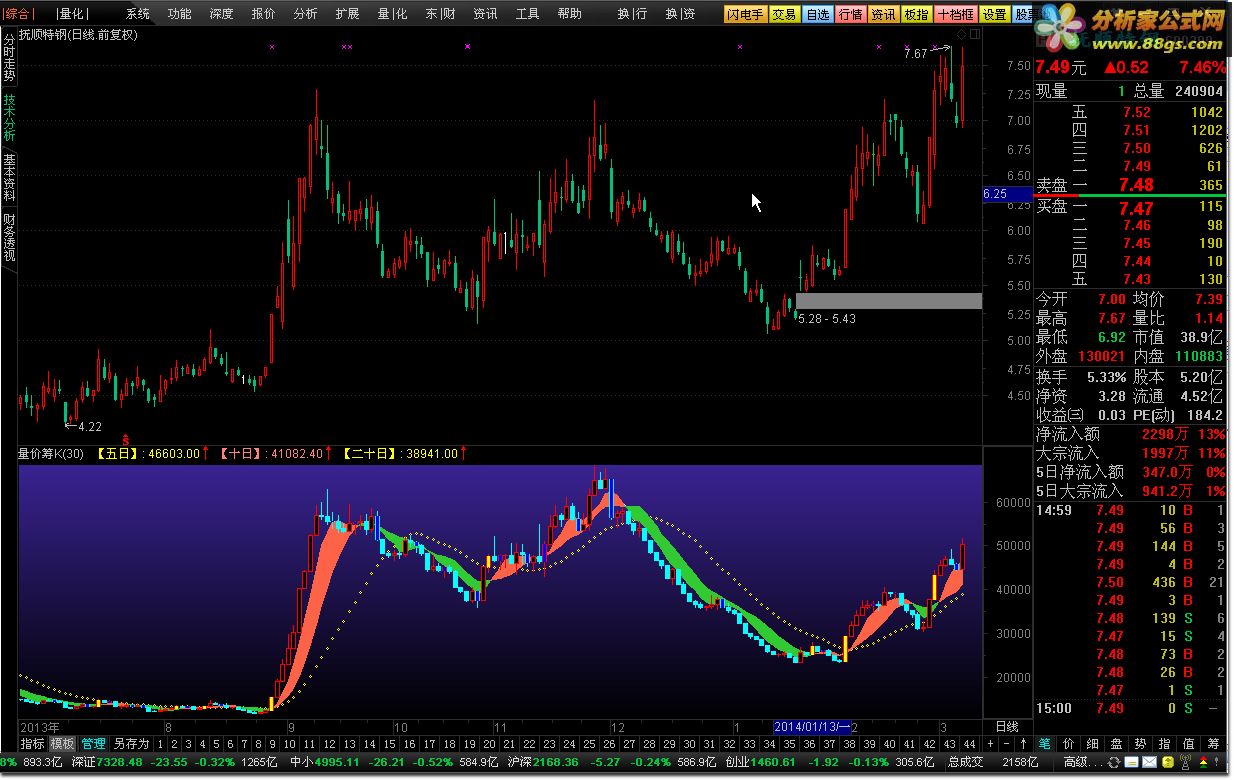Open the 扩展 menu
This screenshot has height=780, width=1234.
click(348, 14)
